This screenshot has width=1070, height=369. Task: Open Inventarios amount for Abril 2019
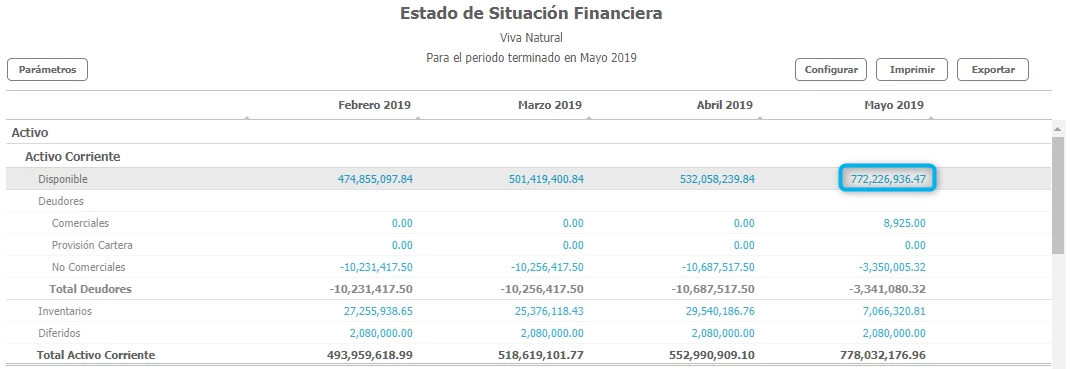click(x=720, y=311)
